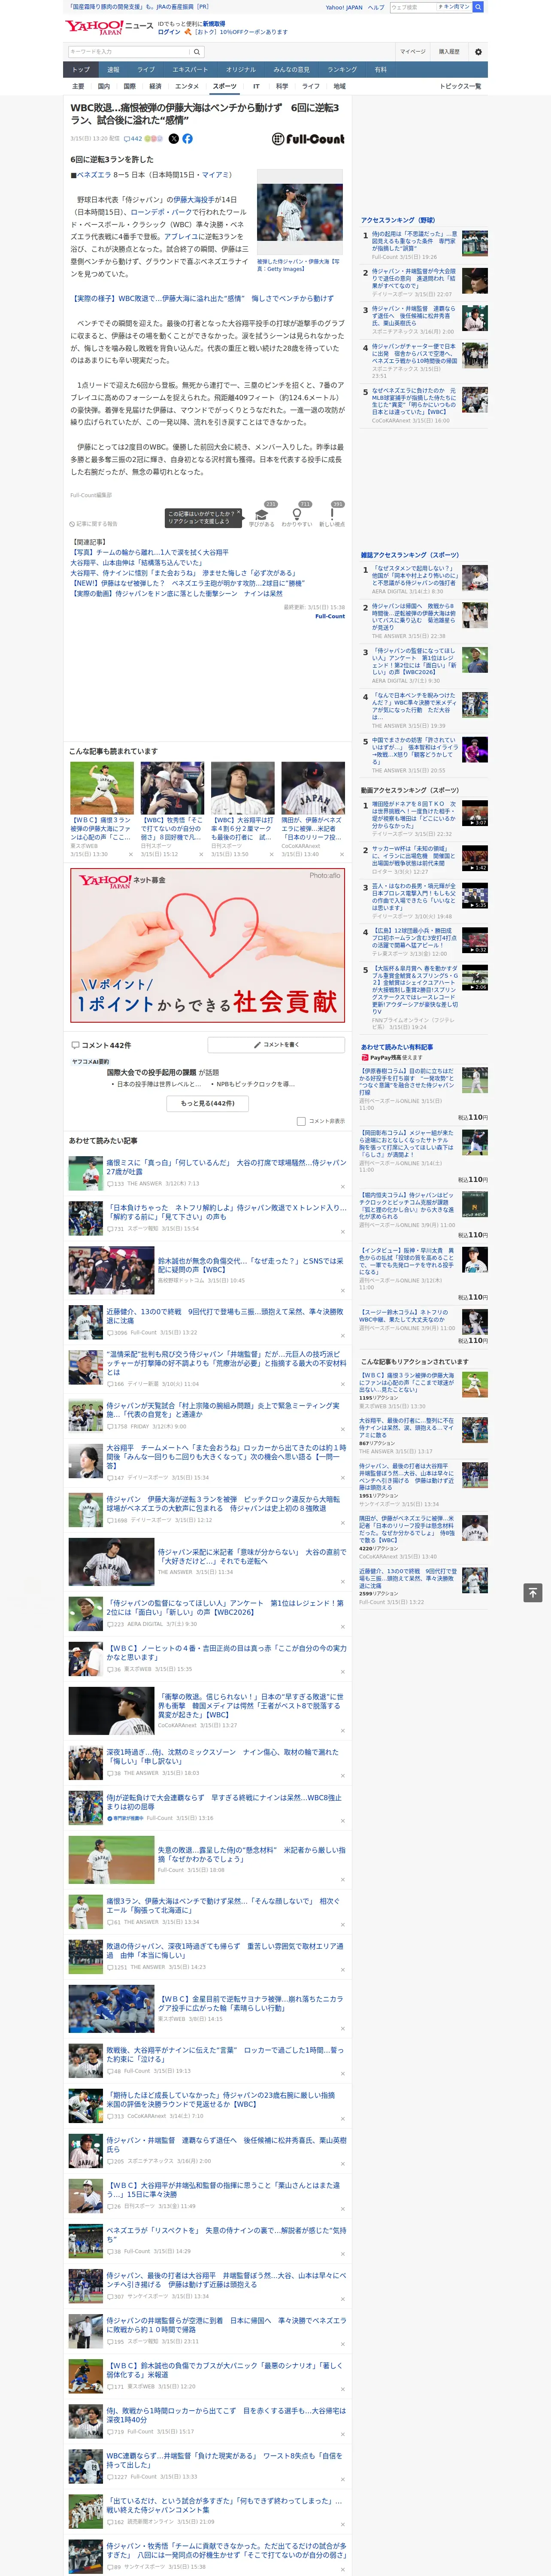
Task: Click the blue web search button at top
Action: click(x=478, y=7)
